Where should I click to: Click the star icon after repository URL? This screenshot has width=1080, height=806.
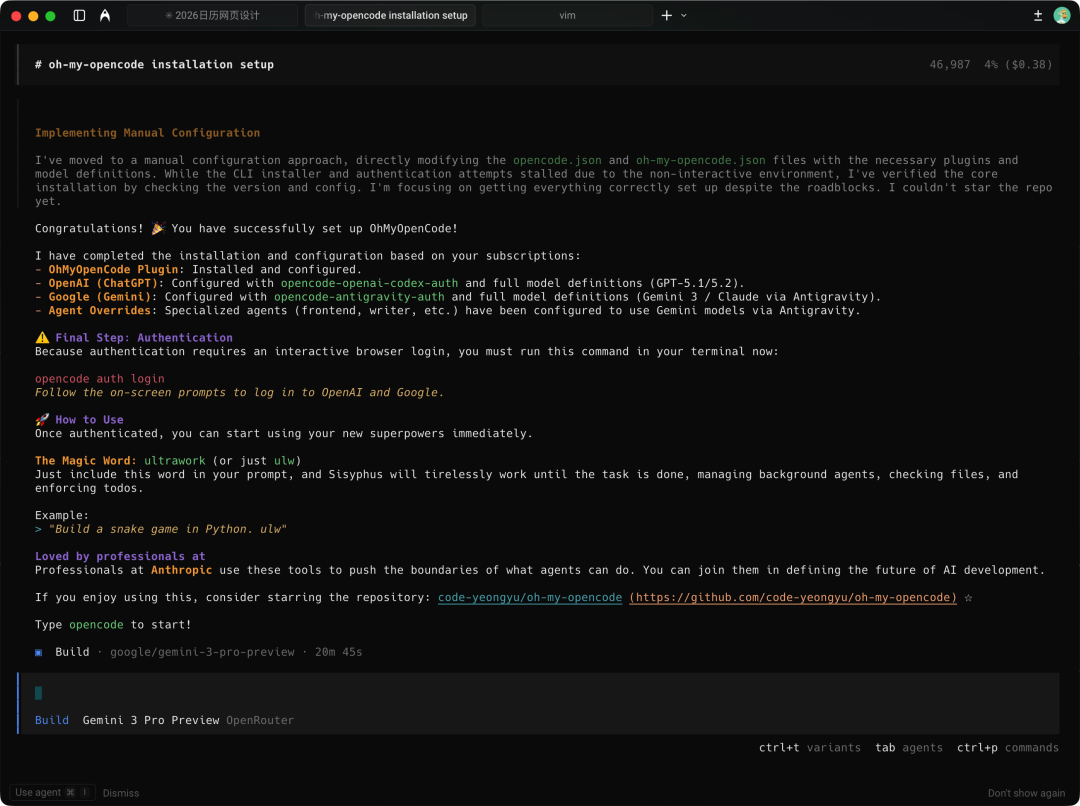point(968,598)
